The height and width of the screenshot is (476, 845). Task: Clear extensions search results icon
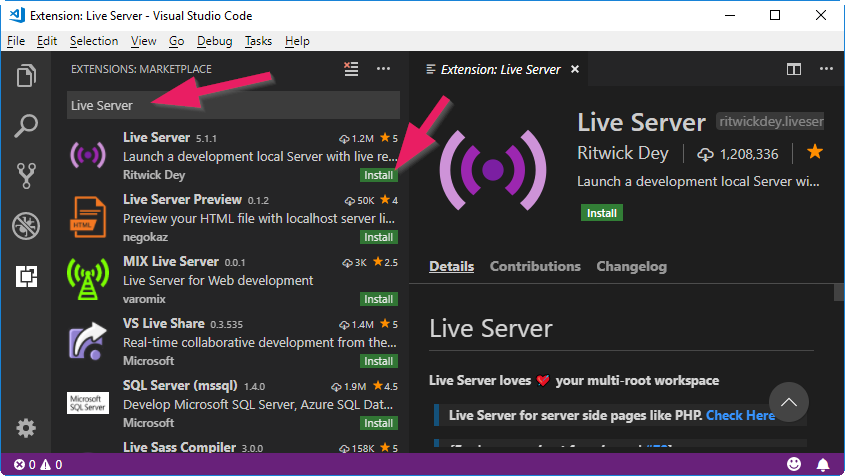pos(351,69)
